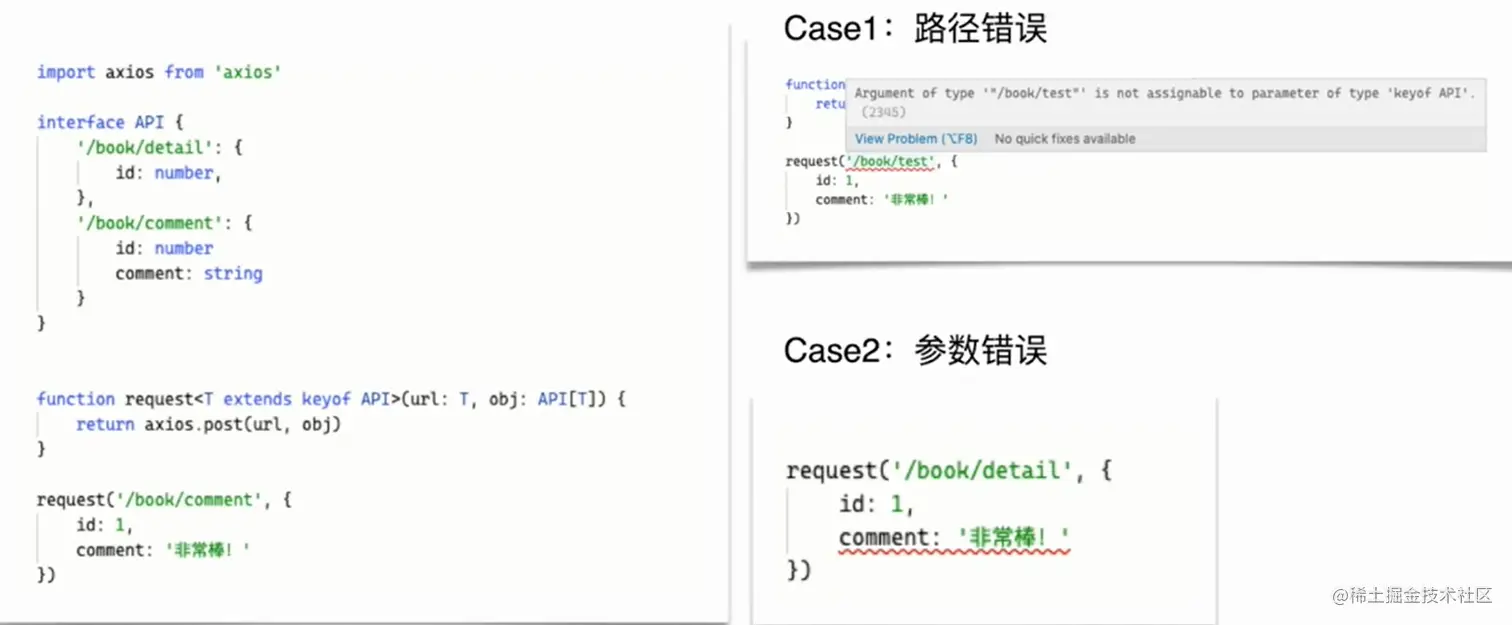Click 'id: 1,' in the Case2 snippet
1512x625 pixels.
pyautogui.click(x=876, y=505)
